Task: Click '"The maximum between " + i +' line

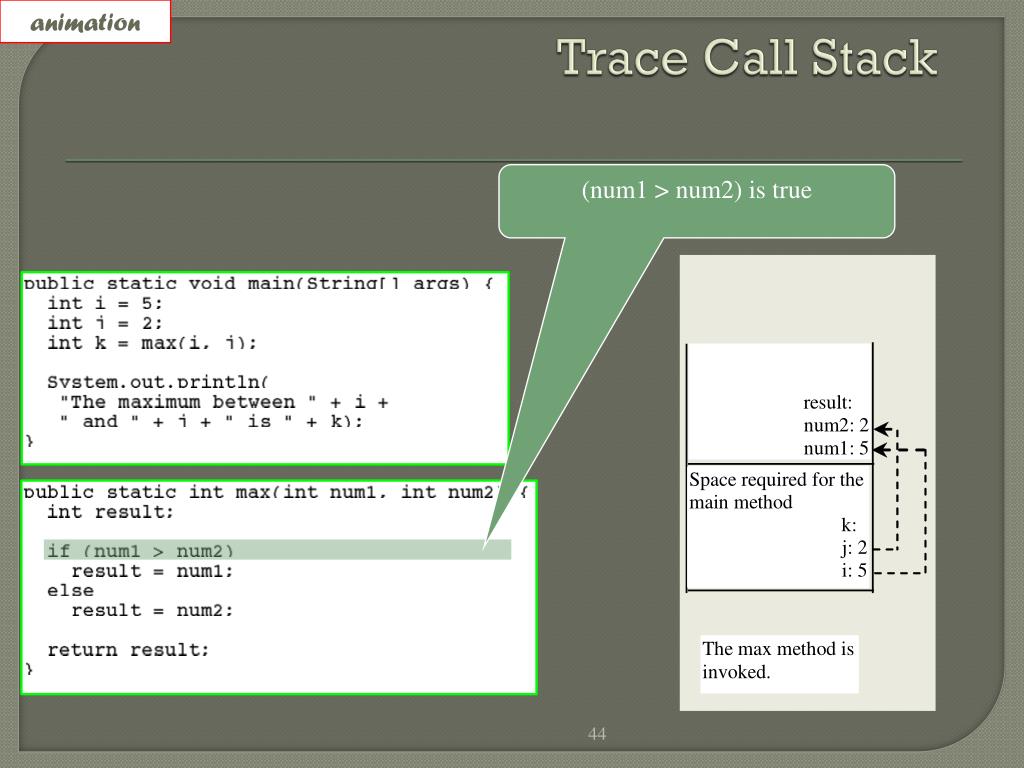Action: tap(223, 402)
